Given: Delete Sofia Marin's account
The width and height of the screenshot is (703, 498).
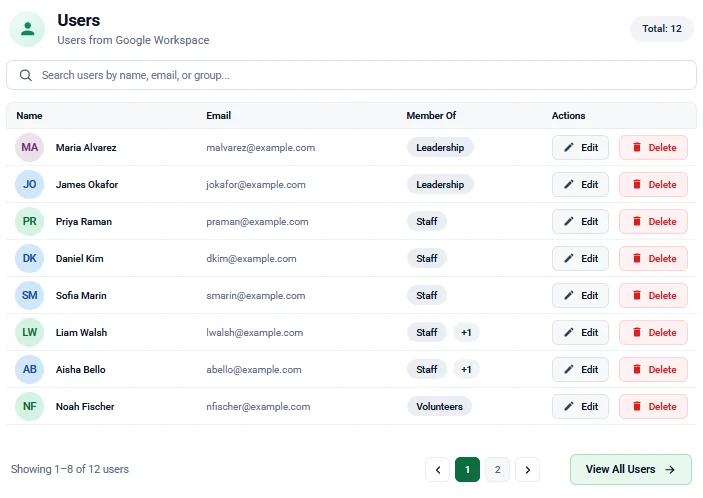Looking at the screenshot, I should [x=653, y=295].
